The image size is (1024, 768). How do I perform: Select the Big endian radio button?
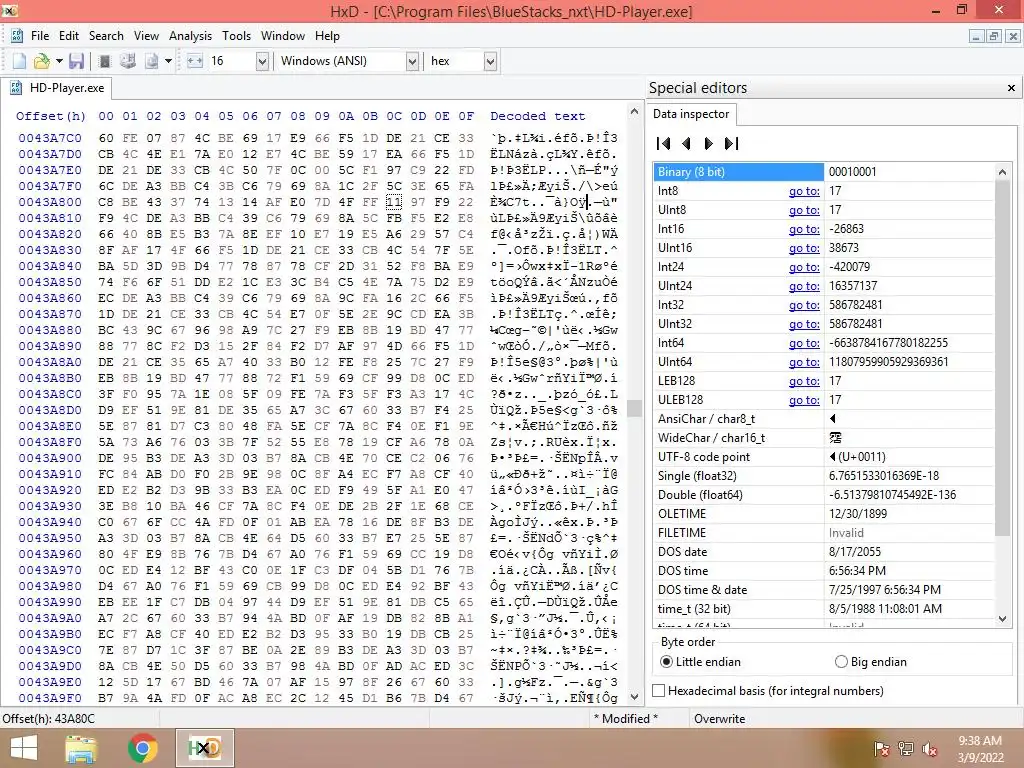click(841, 662)
